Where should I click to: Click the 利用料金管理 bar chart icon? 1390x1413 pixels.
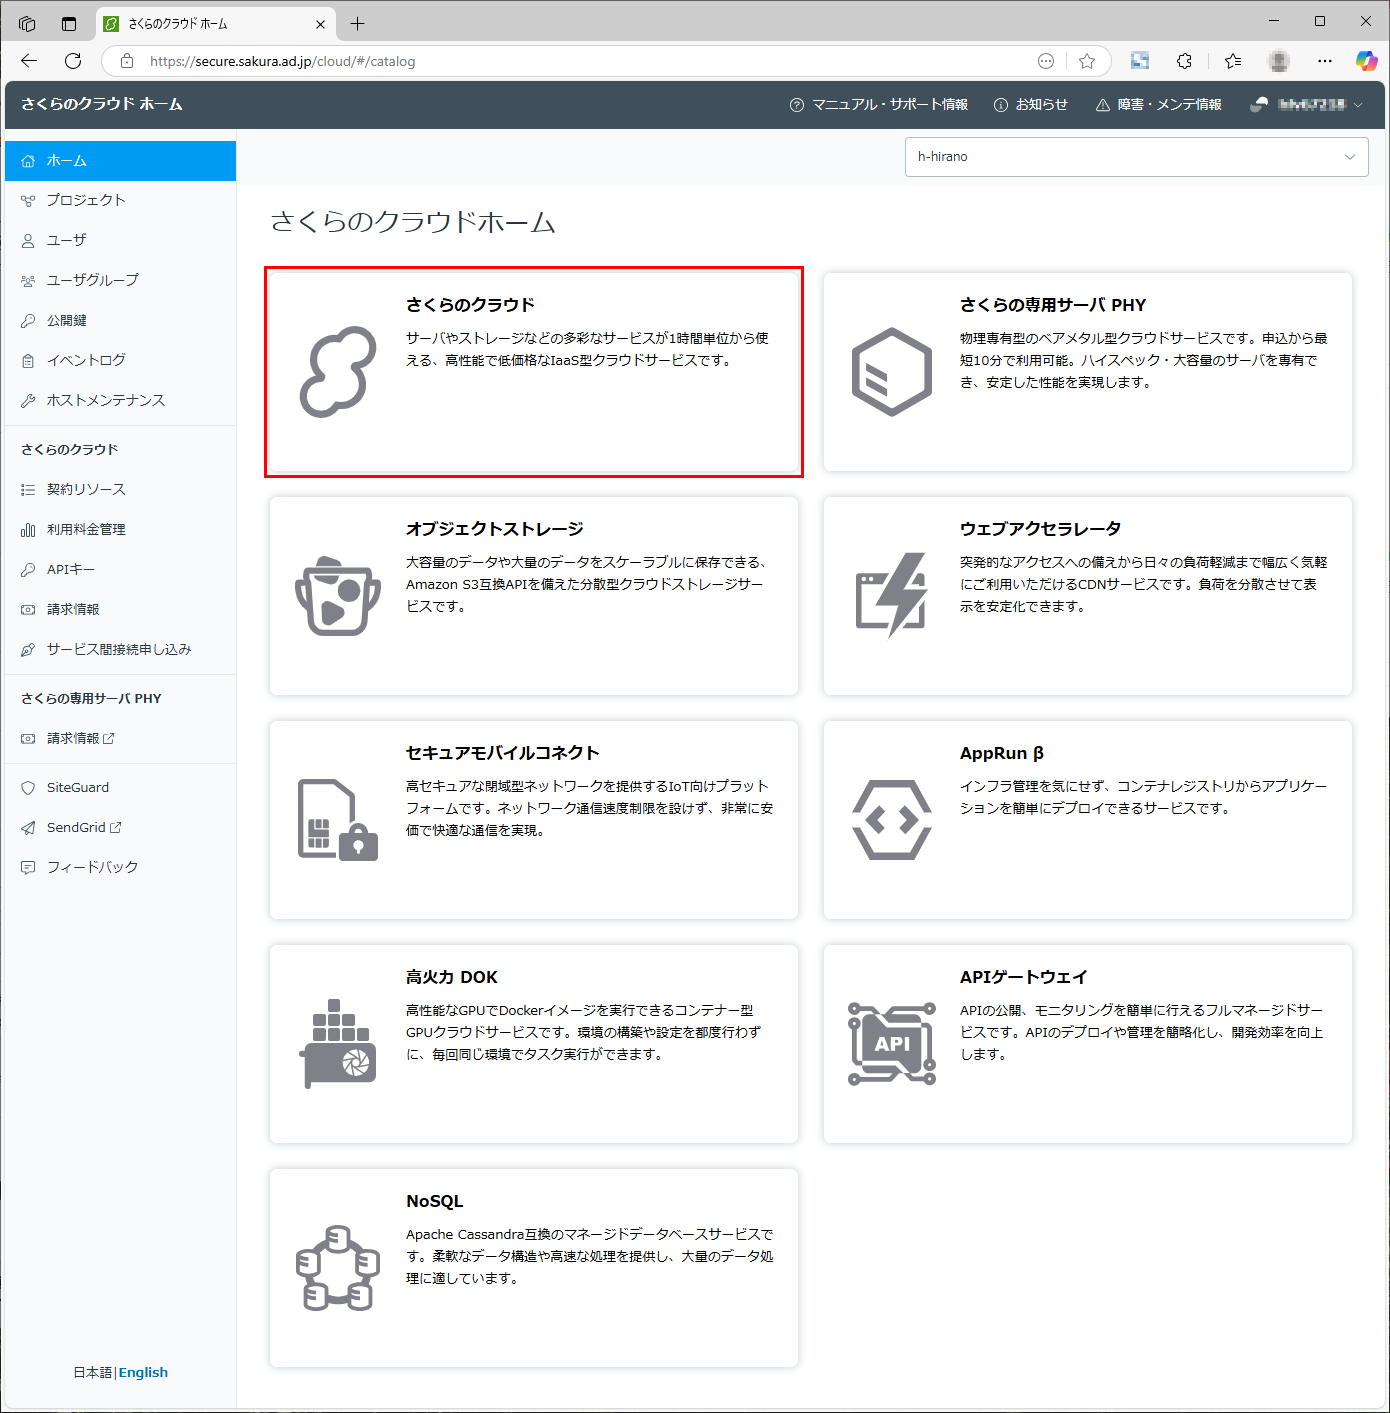(28, 530)
